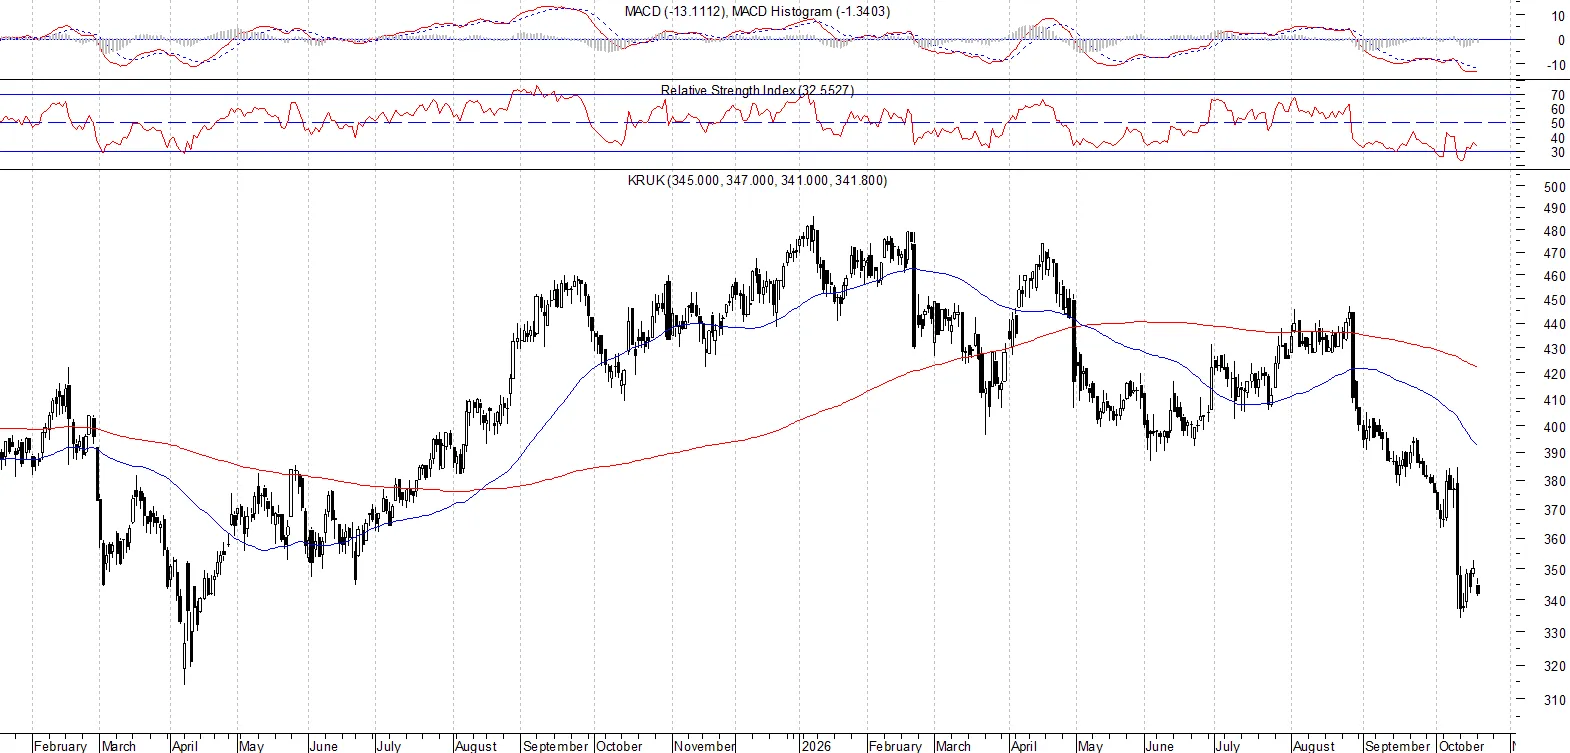The width and height of the screenshot is (1570, 753).
Task: Click the first August label on time axis
Action: tap(475, 746)
